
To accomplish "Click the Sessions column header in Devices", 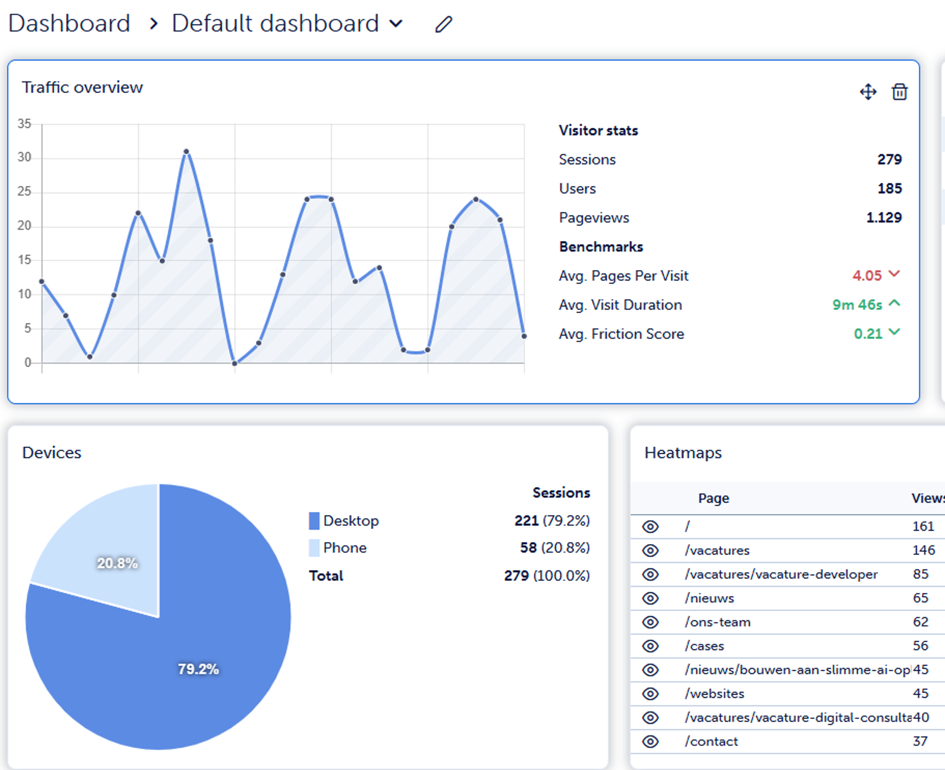I will coord(561,493).
